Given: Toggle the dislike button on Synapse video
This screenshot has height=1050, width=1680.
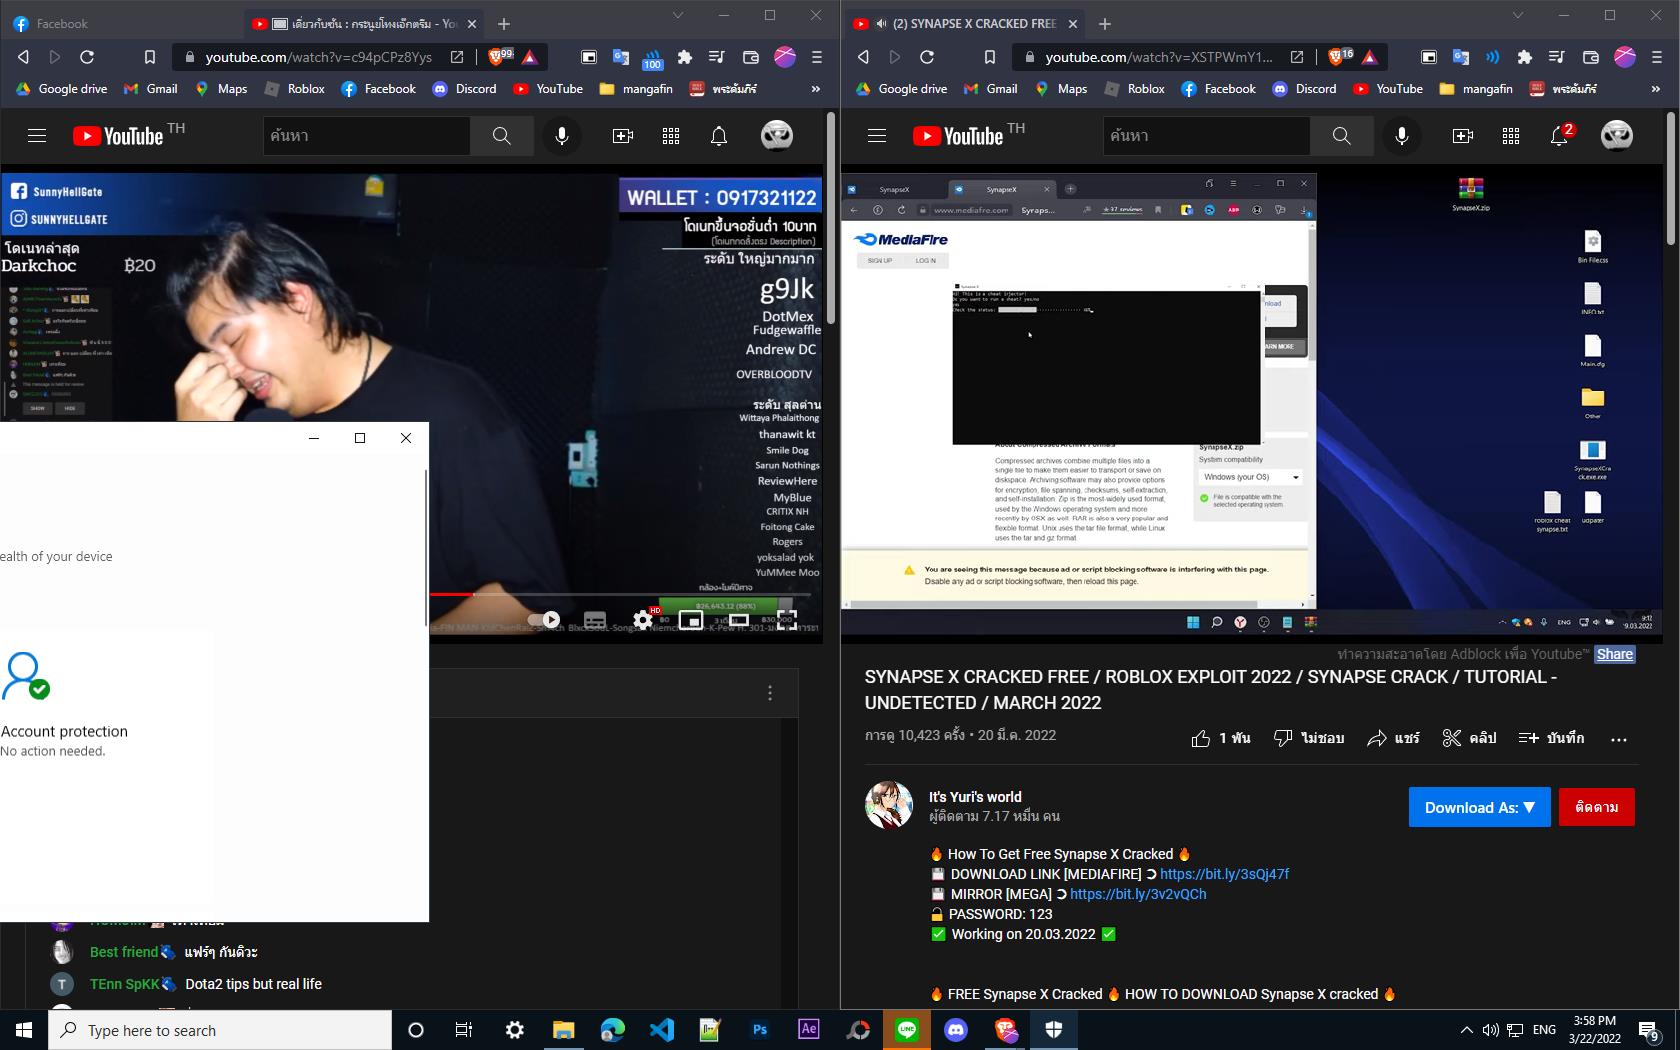Looking at the screenshot, I should coord(1283,738).
